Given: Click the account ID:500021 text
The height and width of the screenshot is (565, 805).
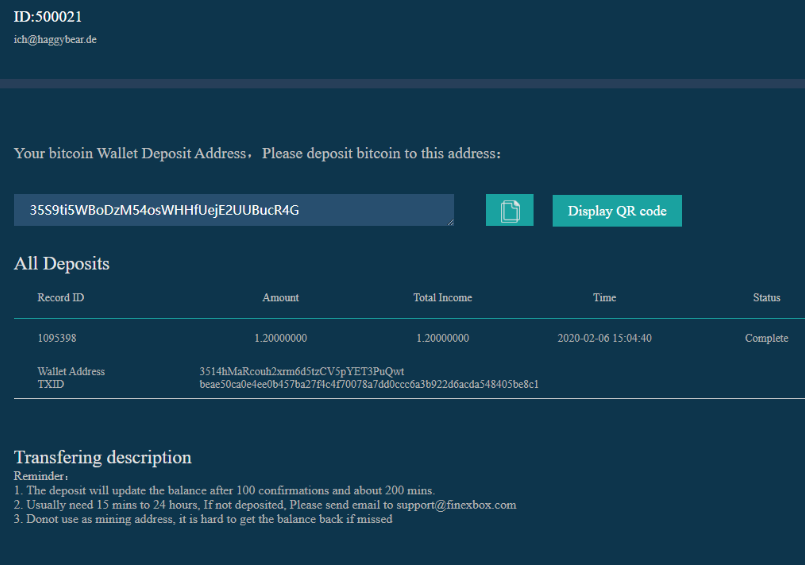Looking at the screenshot, I should 48,16.
